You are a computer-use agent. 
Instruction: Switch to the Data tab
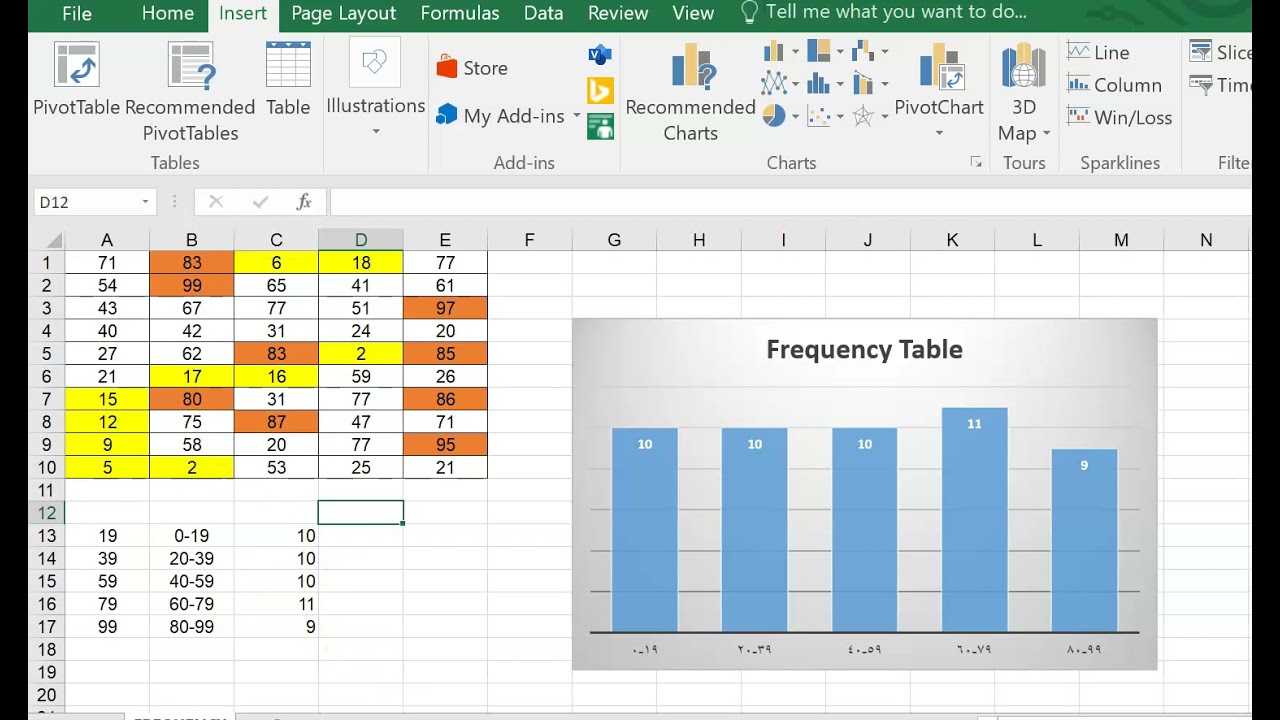coord(543,14)
